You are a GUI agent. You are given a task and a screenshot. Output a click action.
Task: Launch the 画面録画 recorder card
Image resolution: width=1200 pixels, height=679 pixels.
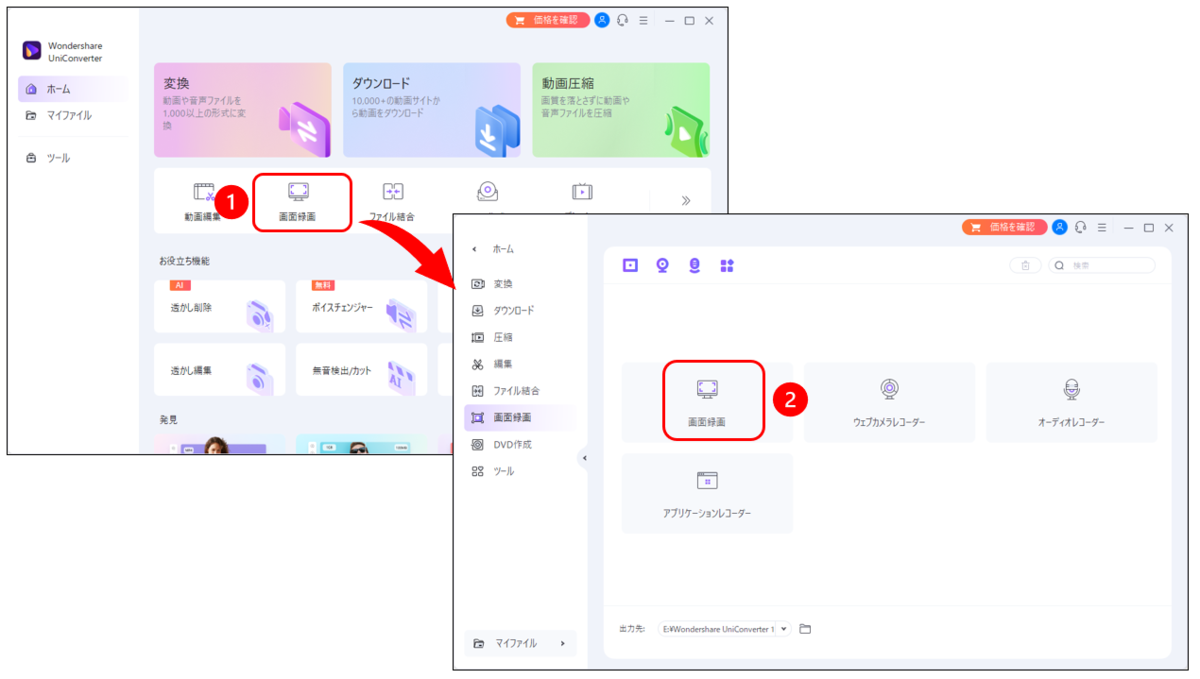(x=707, y=402)
